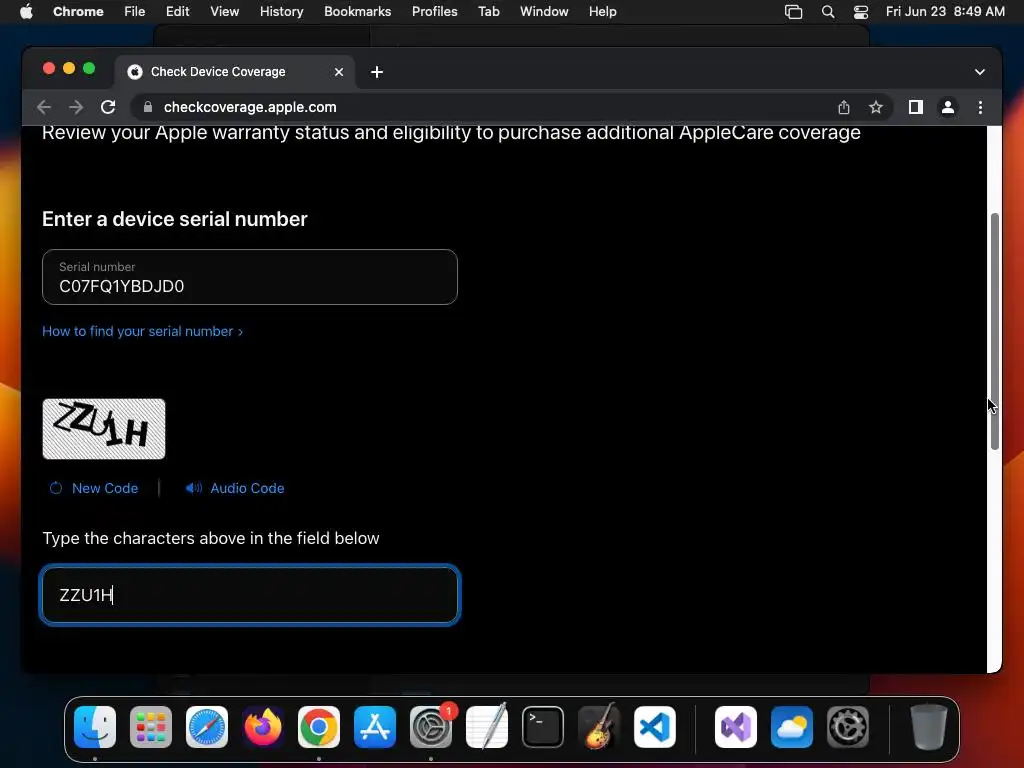Click the date and time in menu bar
The height and width of the screenshot is (768, 1024).
[x=945, y=12]
